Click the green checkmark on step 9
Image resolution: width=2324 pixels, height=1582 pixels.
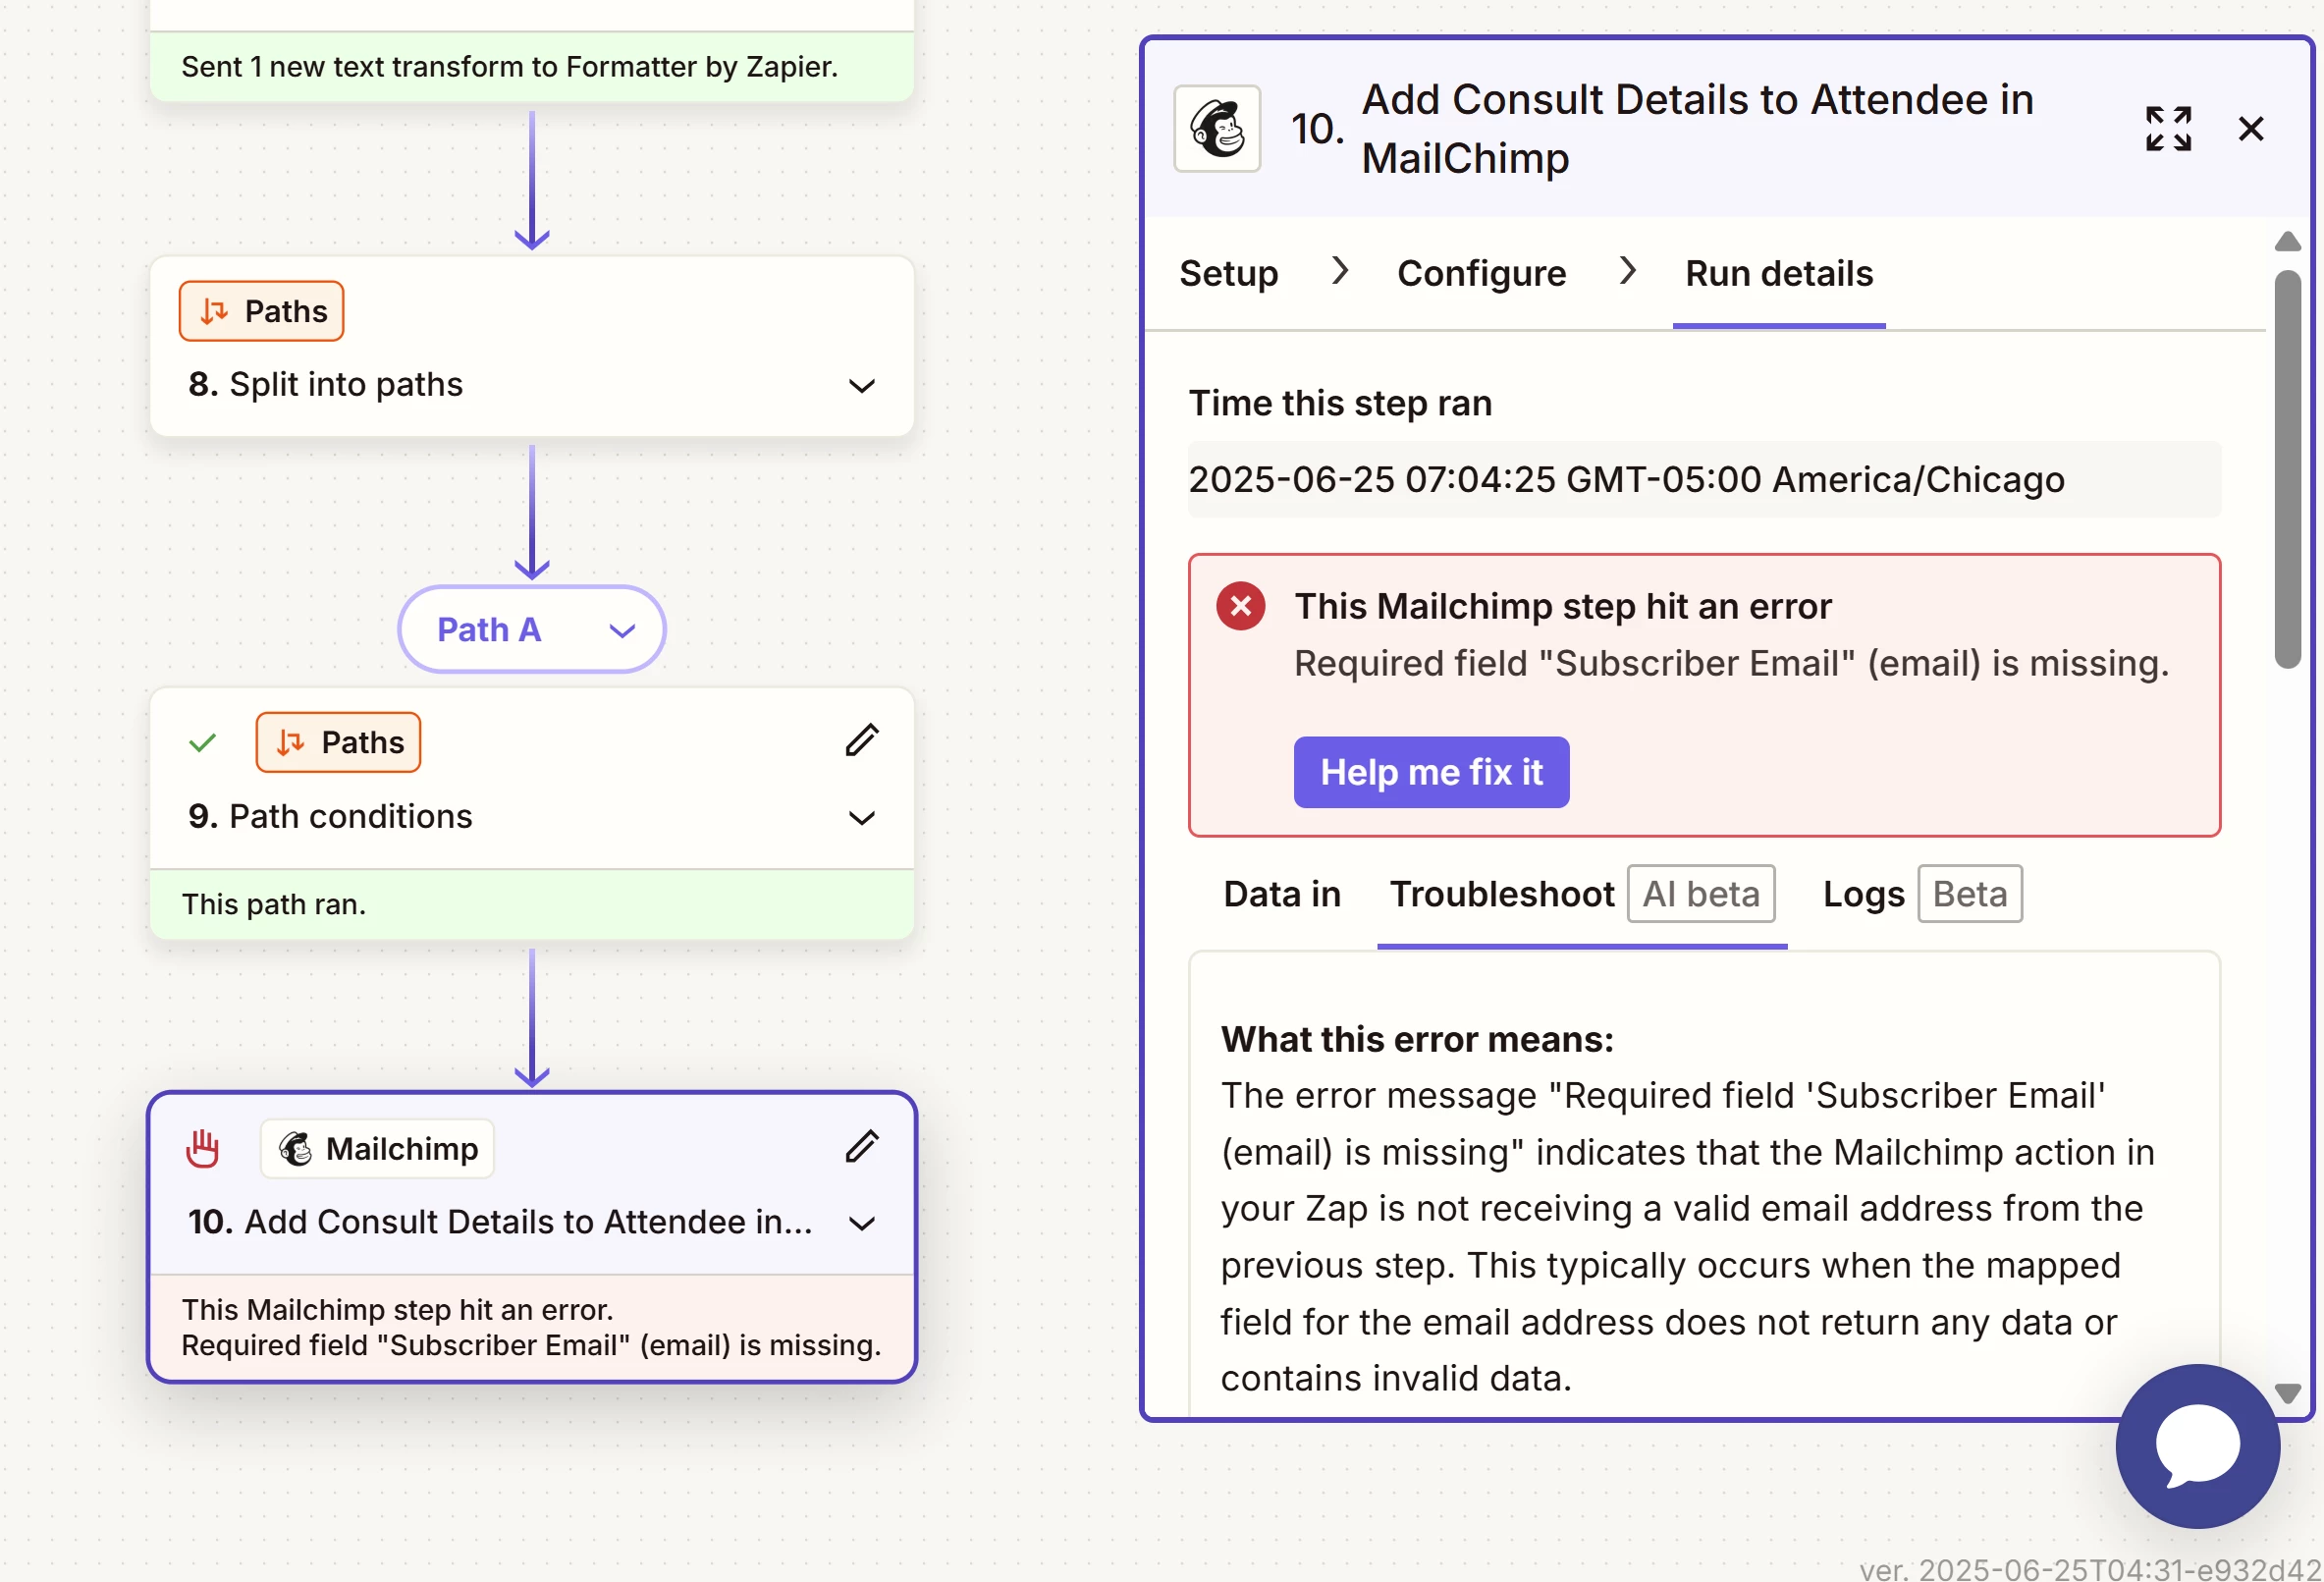pos(203,742)
